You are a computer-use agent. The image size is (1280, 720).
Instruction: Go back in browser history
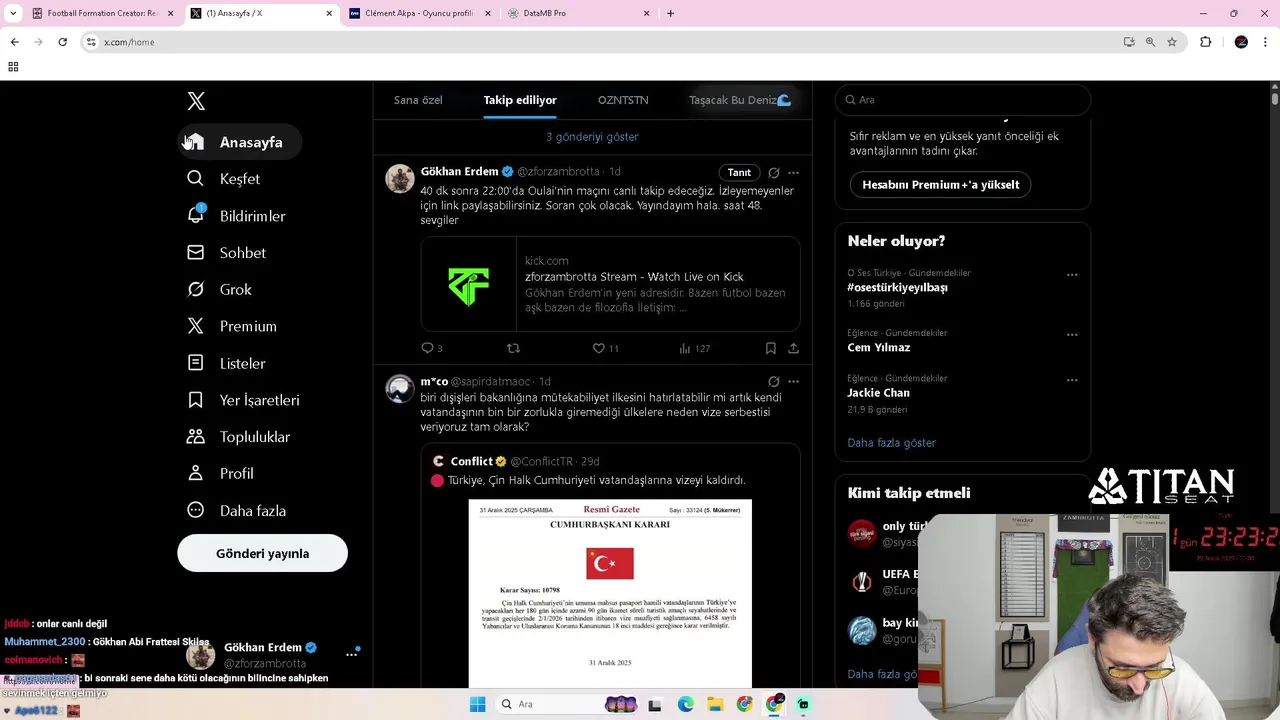pyautogui.click(x=14, y=42)
